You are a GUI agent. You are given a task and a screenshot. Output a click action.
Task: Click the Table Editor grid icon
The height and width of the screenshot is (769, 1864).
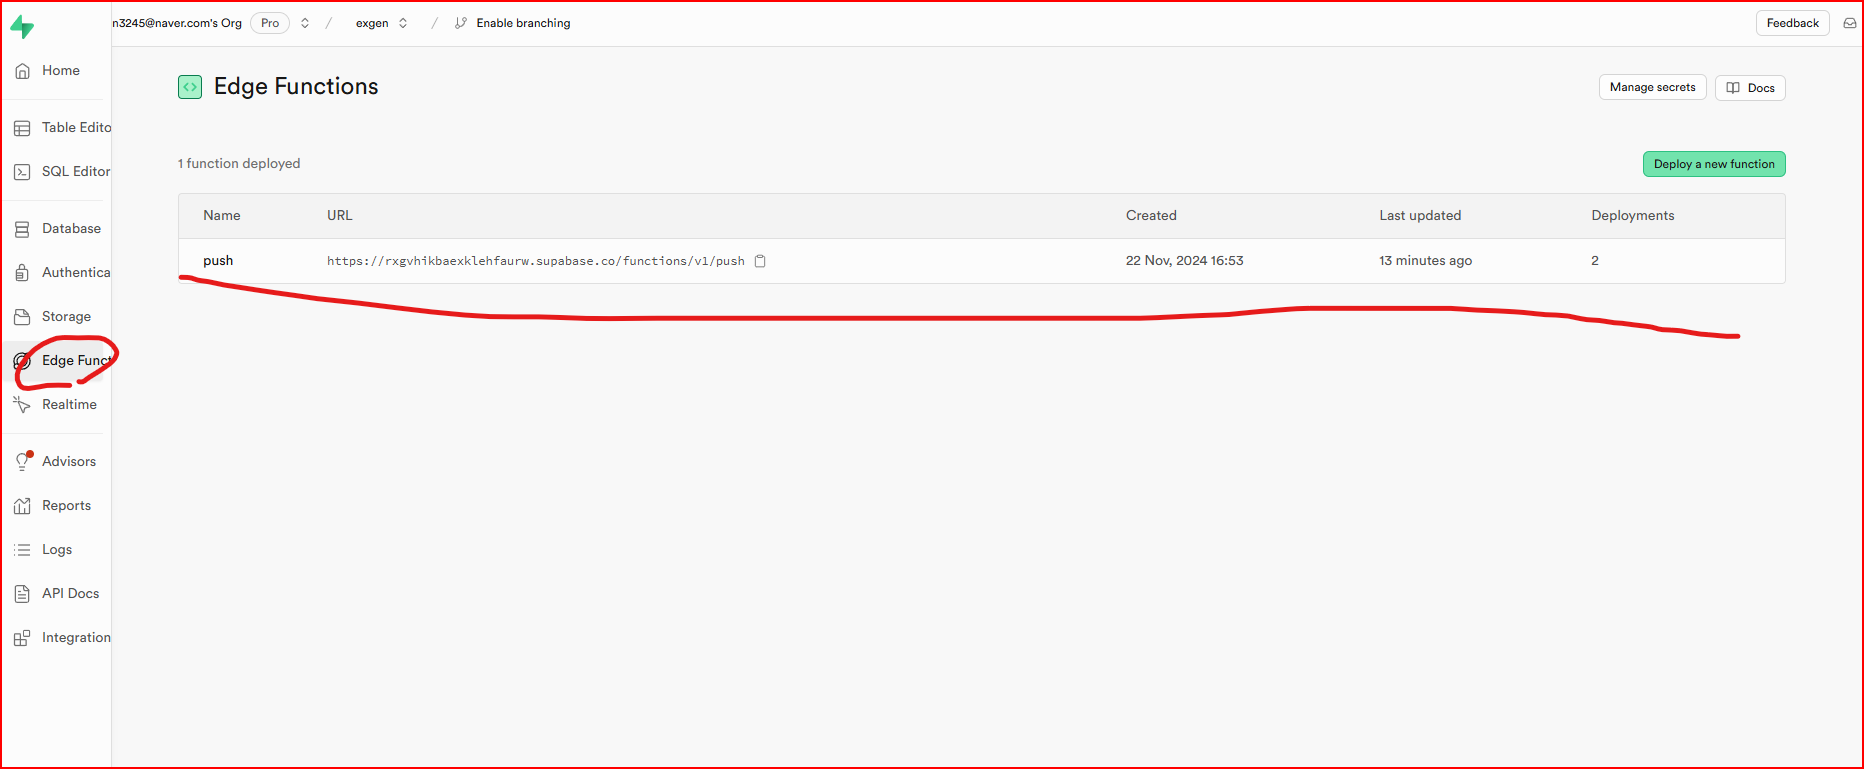point(22,128)
